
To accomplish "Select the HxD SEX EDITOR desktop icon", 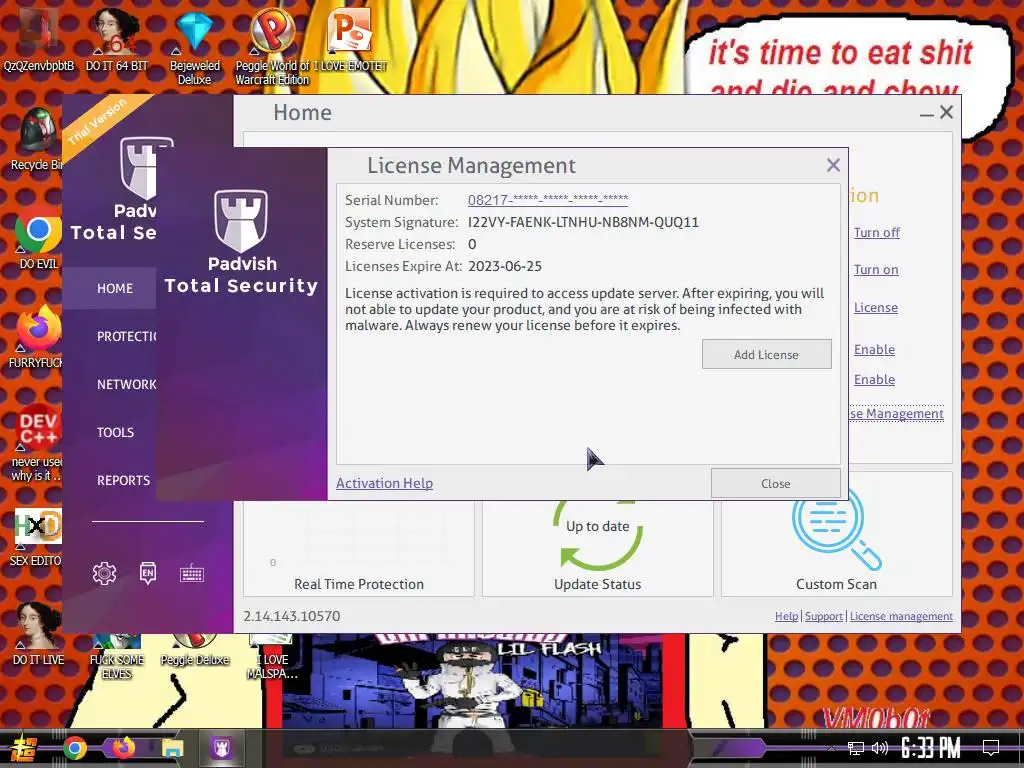I will (37, 537).
